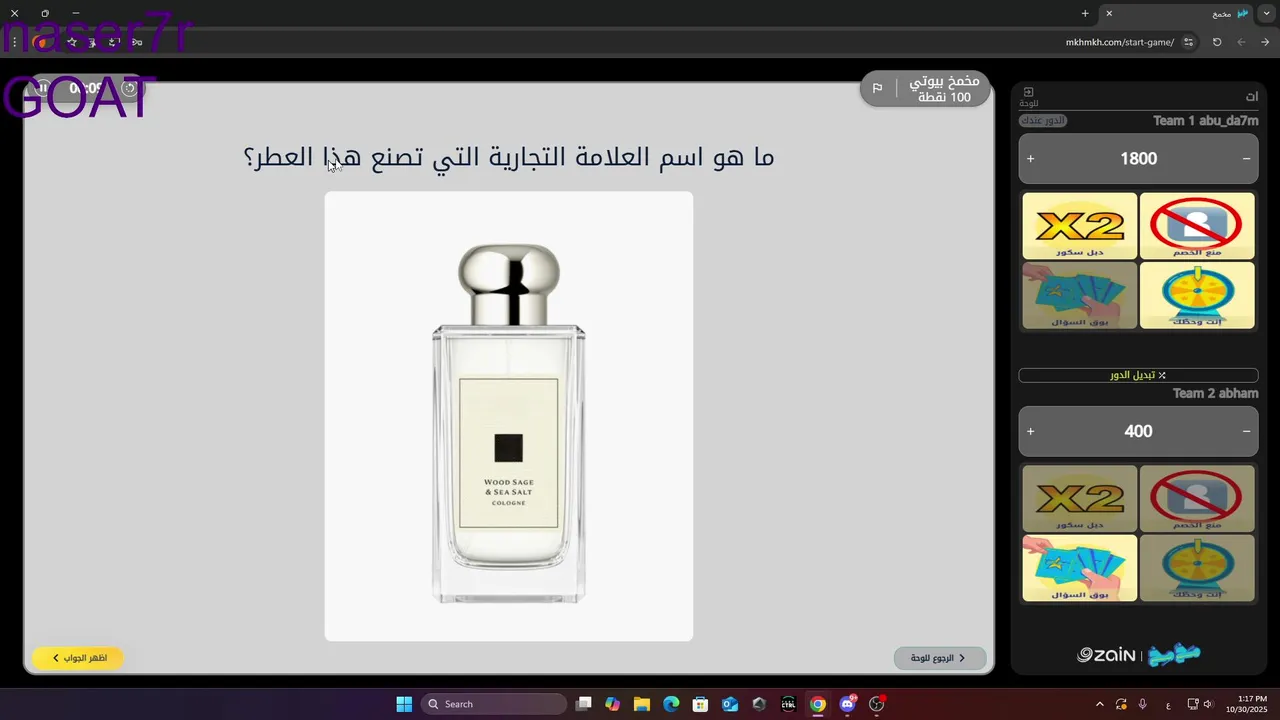Open Microsoft Store from the taskbar

(x=701, y=704)
